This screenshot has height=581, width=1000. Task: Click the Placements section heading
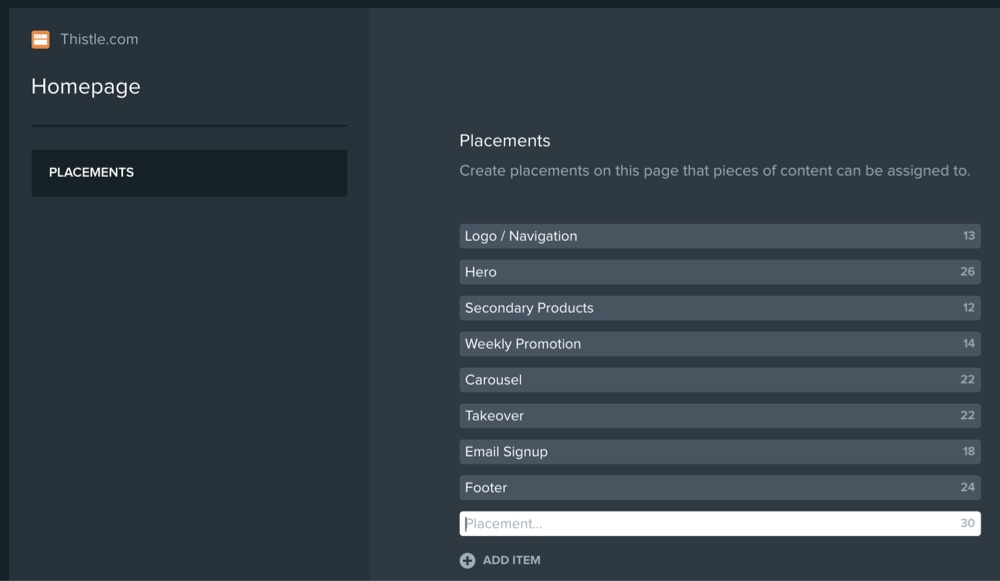coord(504,140)
